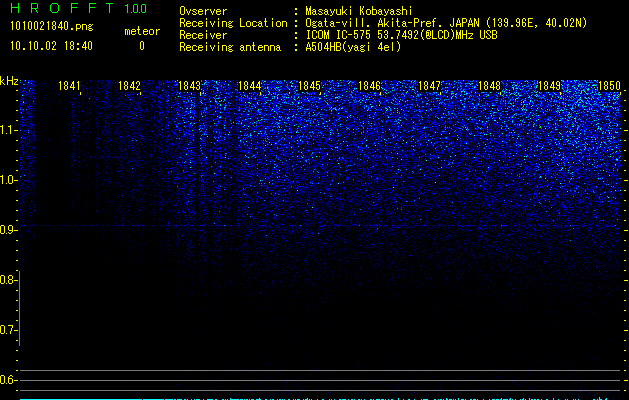Click the 0.6 kHz axis label
The height and width of the screenshot is (400, 629).
click(7, 380)
